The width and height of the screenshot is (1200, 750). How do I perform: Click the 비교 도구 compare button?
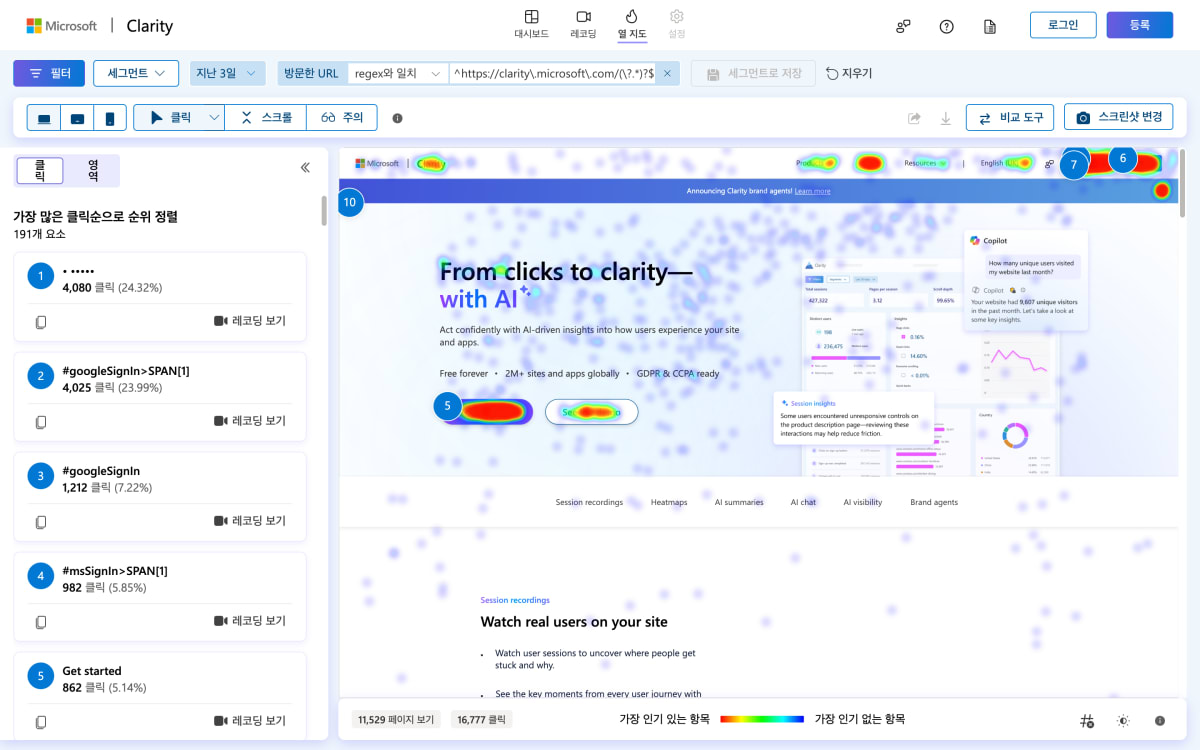1010,118
